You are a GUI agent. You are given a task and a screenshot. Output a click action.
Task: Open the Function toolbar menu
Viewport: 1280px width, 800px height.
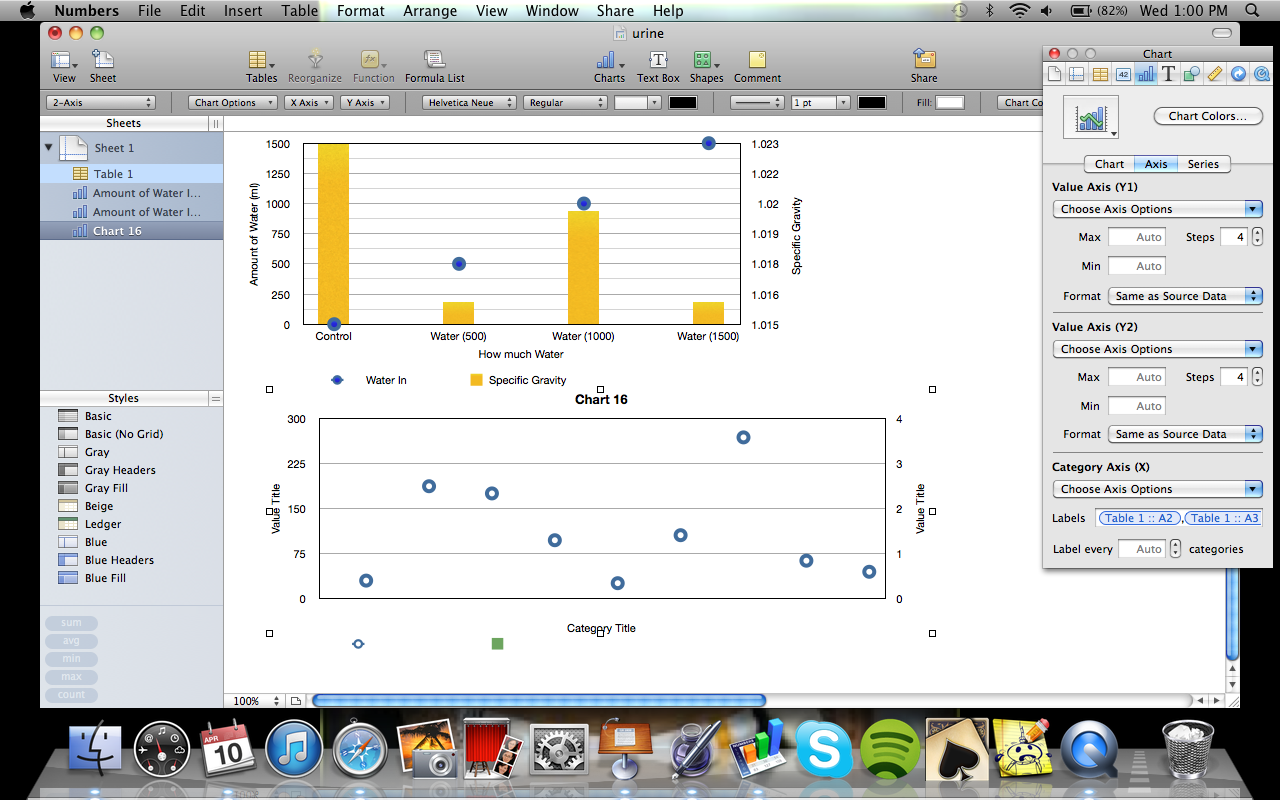[373, 66]
